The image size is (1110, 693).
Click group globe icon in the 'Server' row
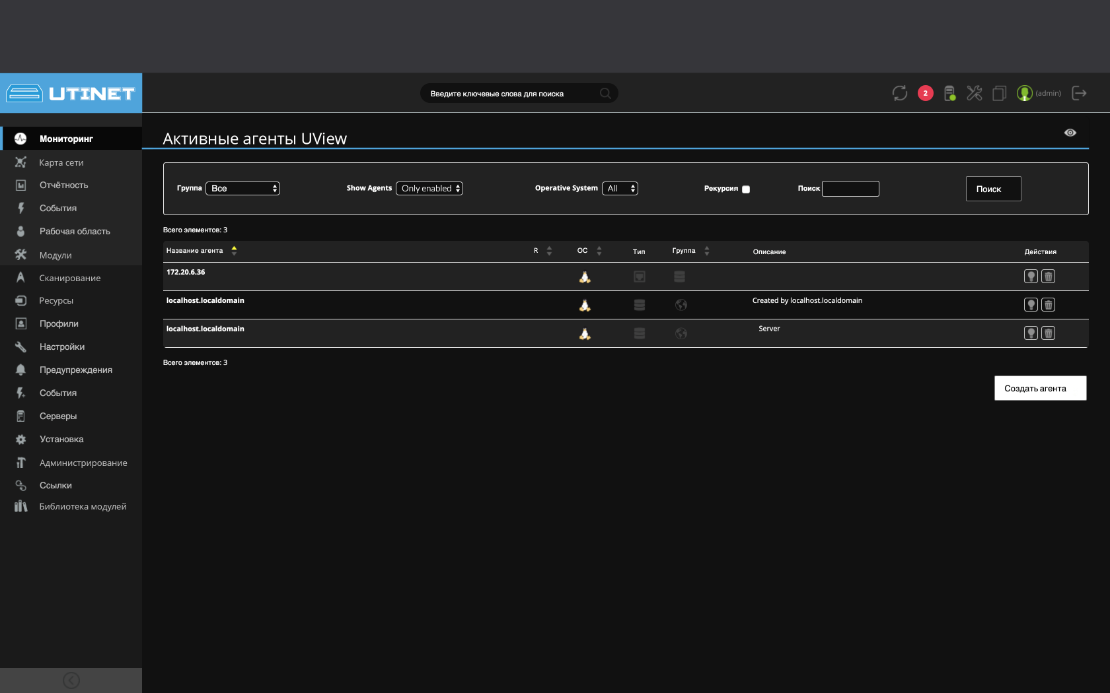coord(681,333)
